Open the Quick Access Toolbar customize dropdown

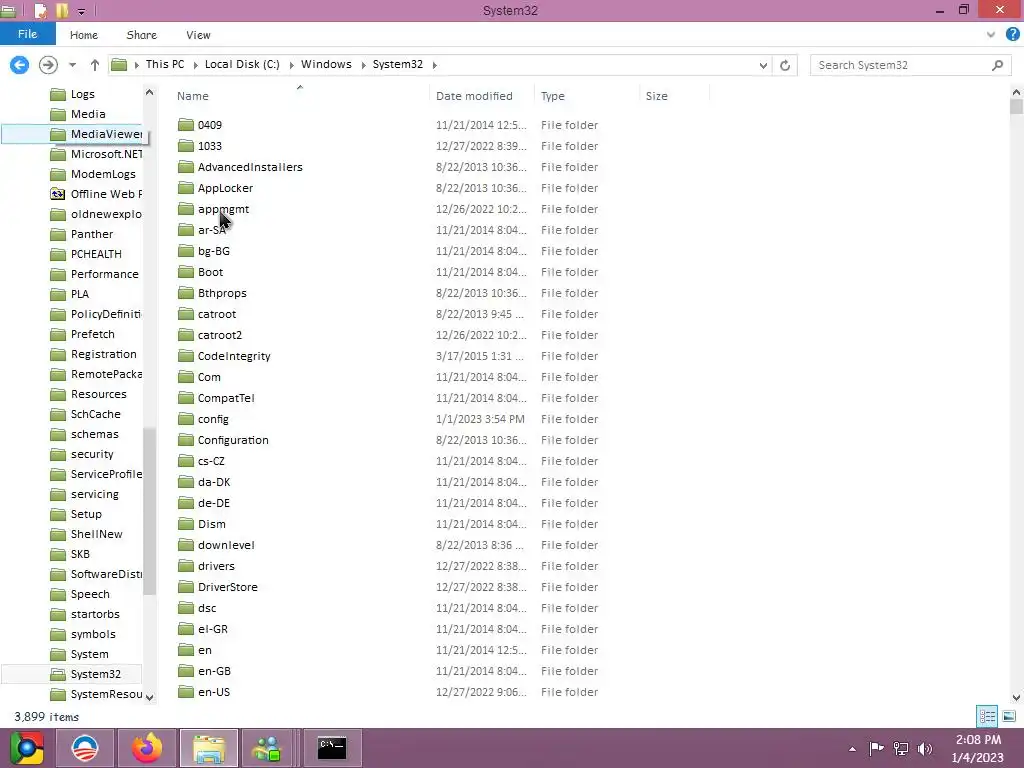click(81, 11)
